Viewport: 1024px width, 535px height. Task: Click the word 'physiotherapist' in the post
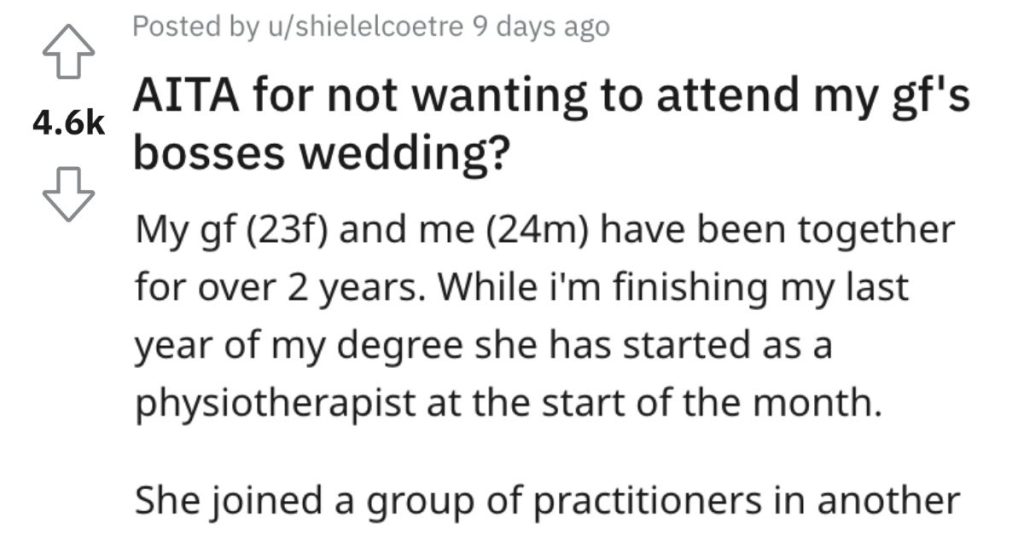point(275,404)
